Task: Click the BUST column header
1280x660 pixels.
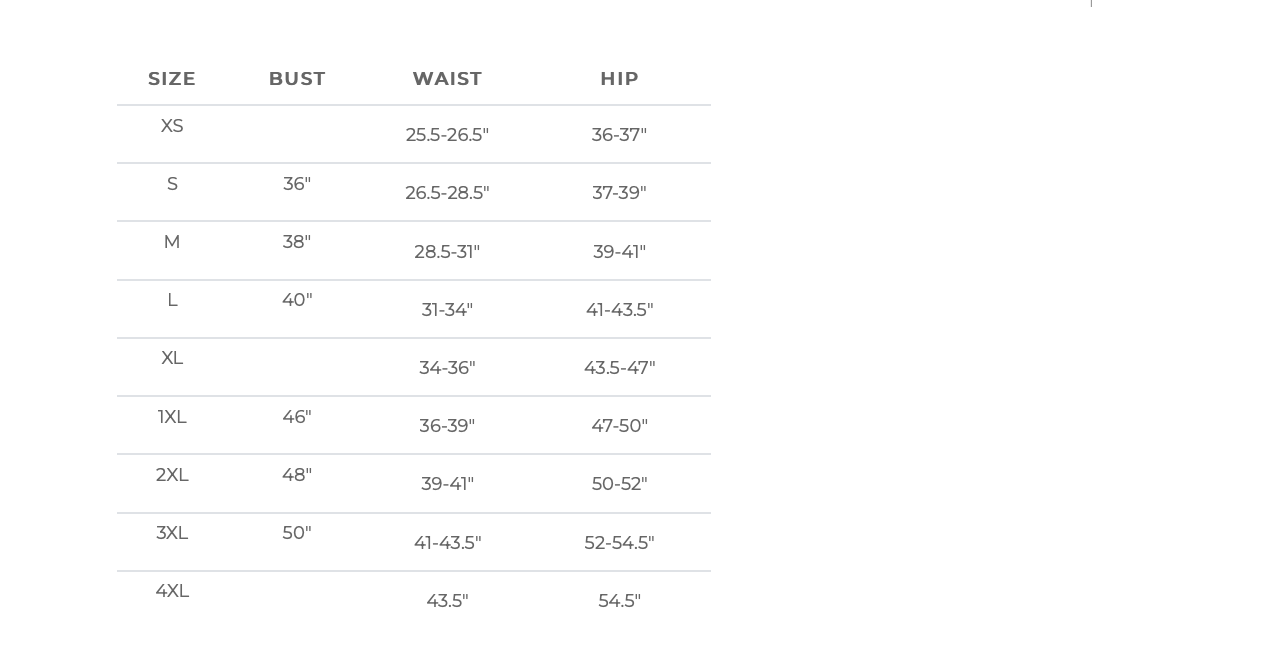Action: pos(297,79)
